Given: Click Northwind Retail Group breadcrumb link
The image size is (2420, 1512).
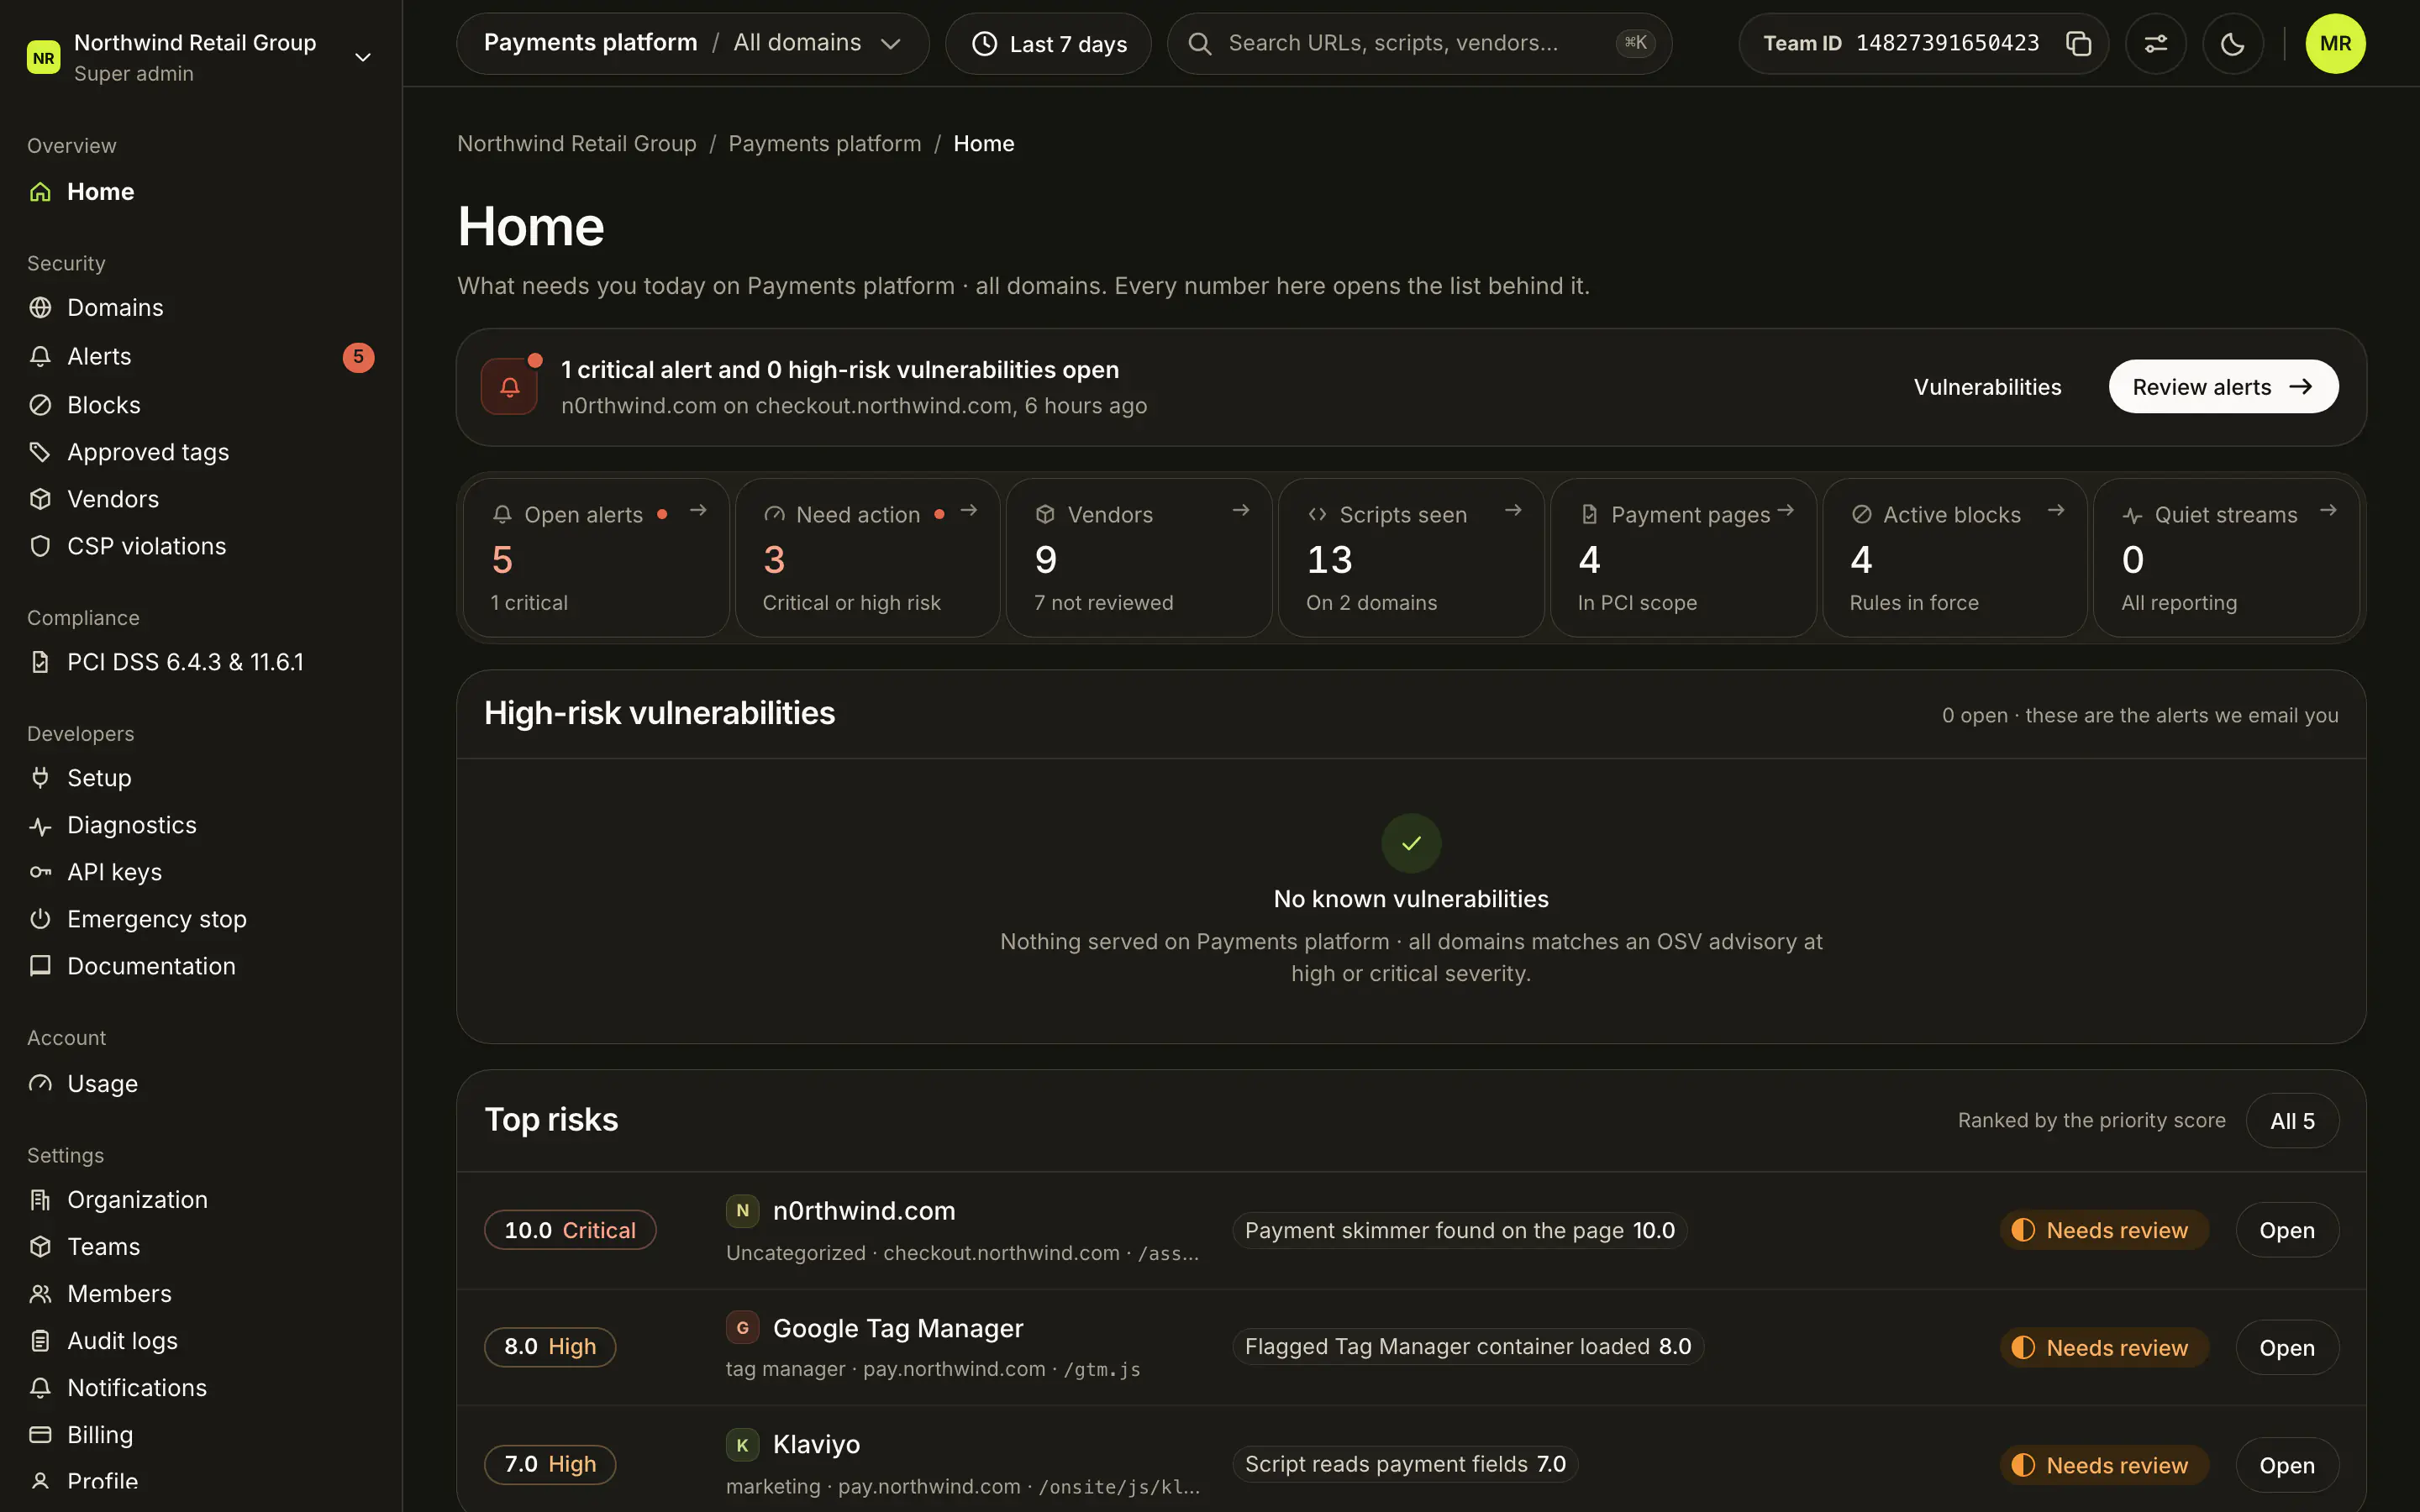Looking at the screenshot, I should [x=577, y=143].
